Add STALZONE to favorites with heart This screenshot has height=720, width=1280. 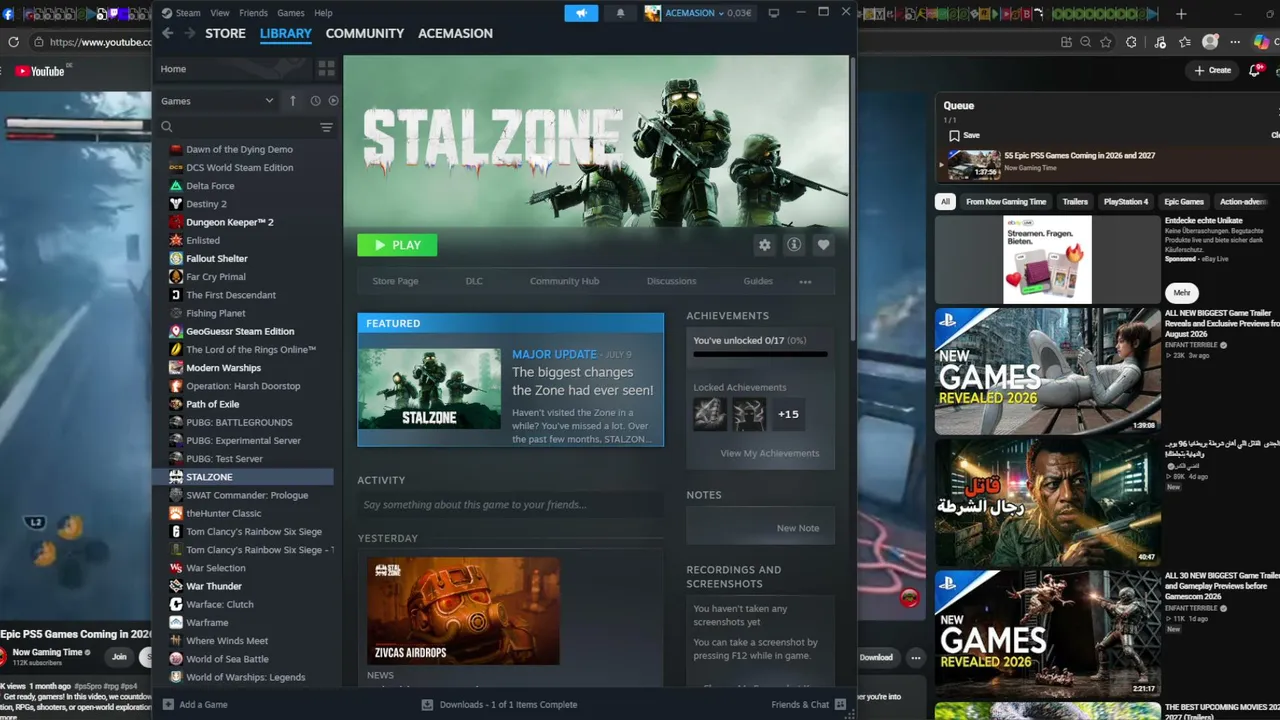coord(823,245)
